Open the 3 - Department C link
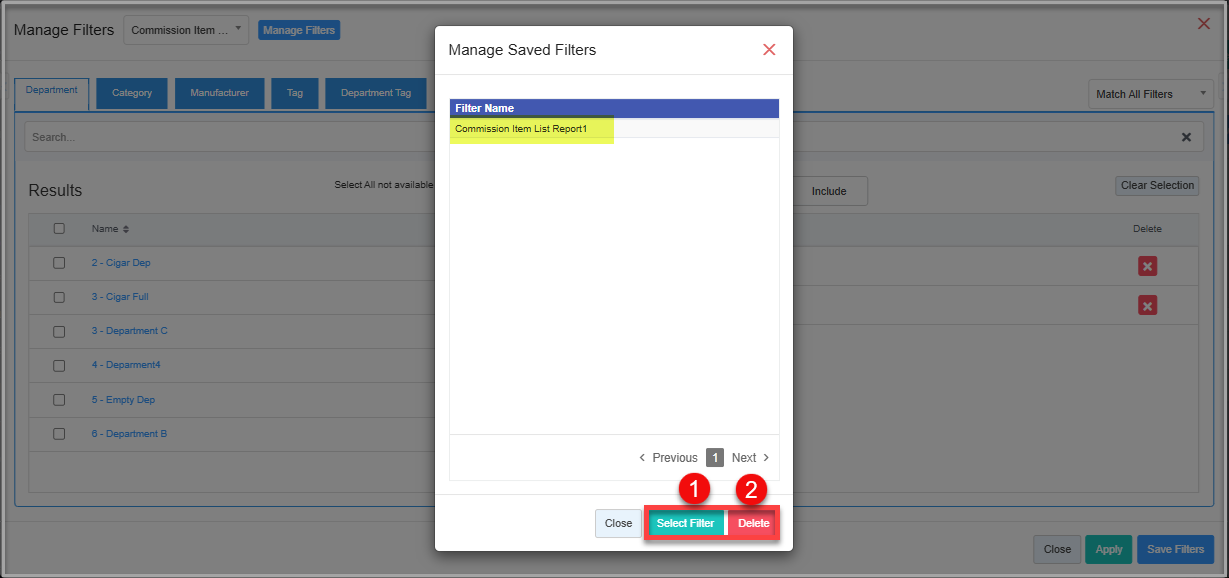The height and width of the screenshot is (578, 1229). 130,331
